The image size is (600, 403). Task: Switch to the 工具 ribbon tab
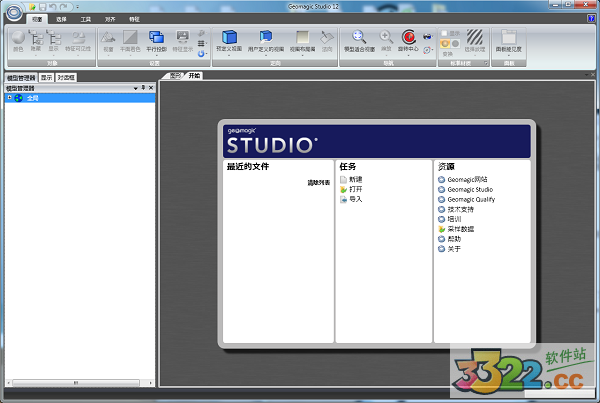coord(86,18)
